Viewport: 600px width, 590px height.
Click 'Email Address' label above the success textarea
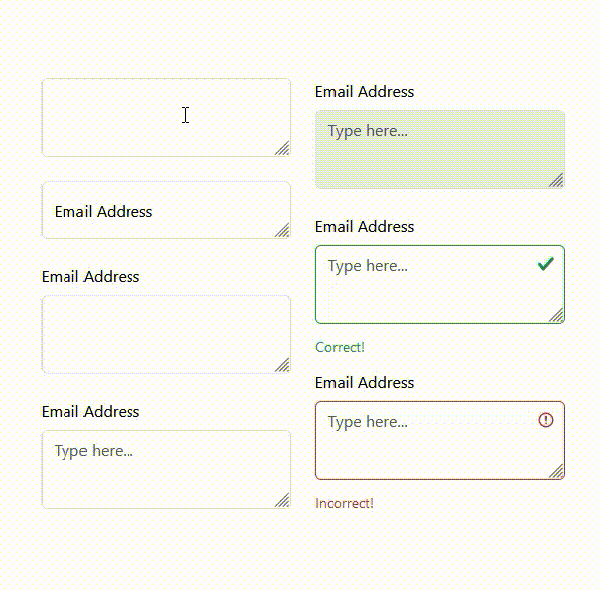click(x=364, y=226)
